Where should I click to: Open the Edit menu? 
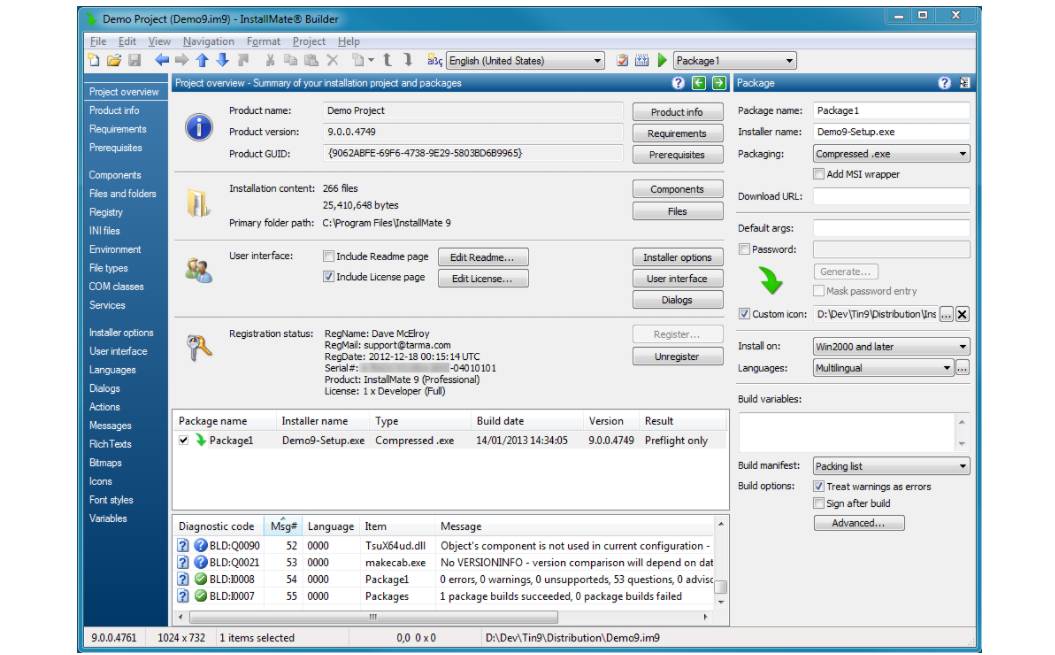127,41
